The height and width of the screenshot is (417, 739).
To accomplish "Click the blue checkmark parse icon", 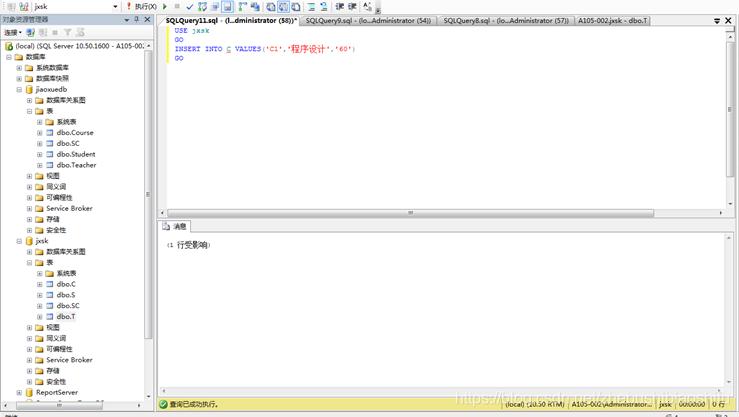I will click(x=190, y=7).
